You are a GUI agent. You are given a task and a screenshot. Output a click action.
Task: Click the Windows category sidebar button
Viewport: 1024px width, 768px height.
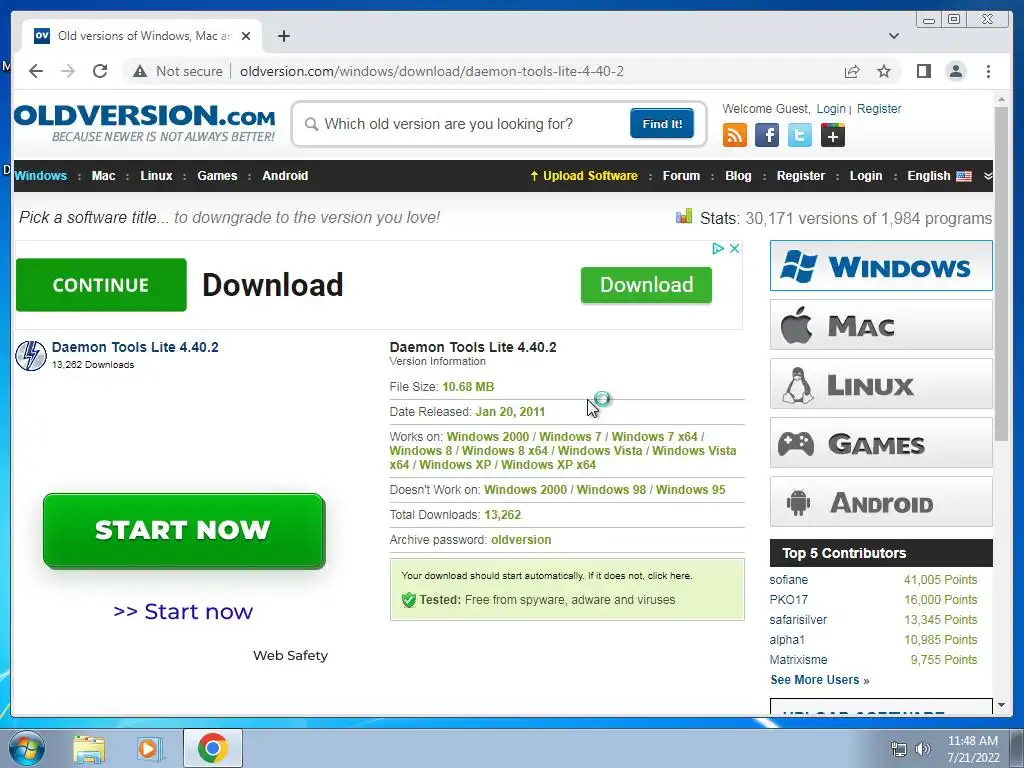point(881,266)
